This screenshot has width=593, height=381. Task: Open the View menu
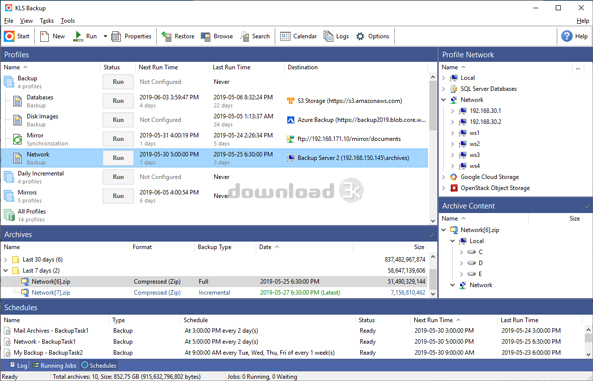click(x=26, y=21)
